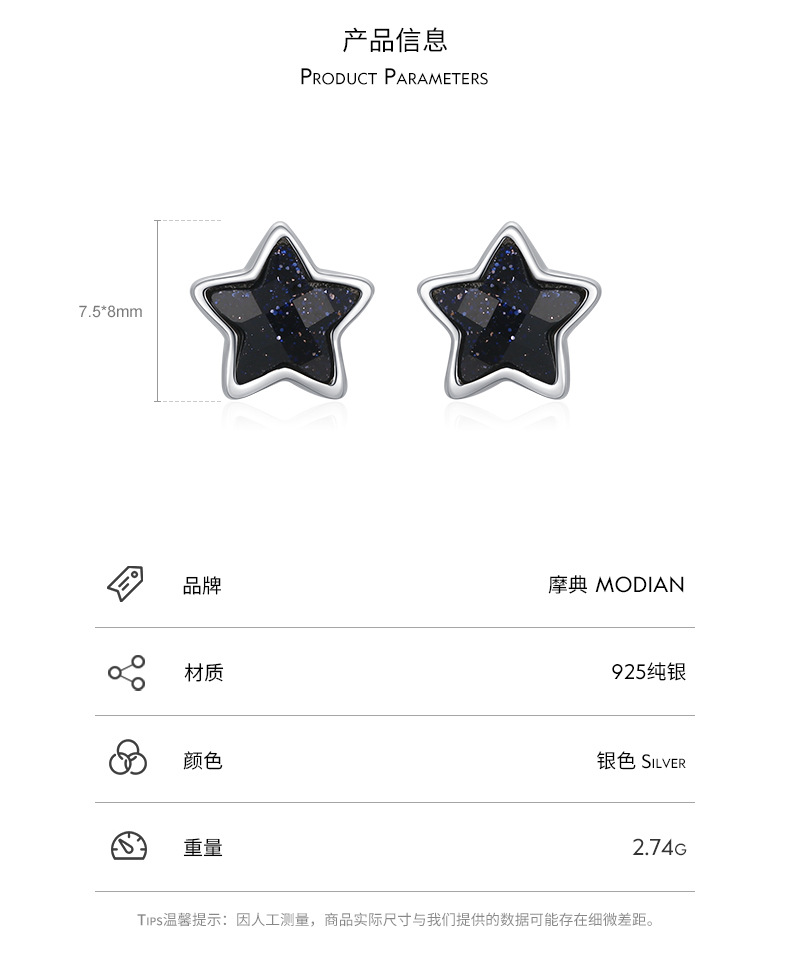This screenshot has height=975, width=790.
Task: Click the vertical dimension measurement line
Action: point(158,311)
